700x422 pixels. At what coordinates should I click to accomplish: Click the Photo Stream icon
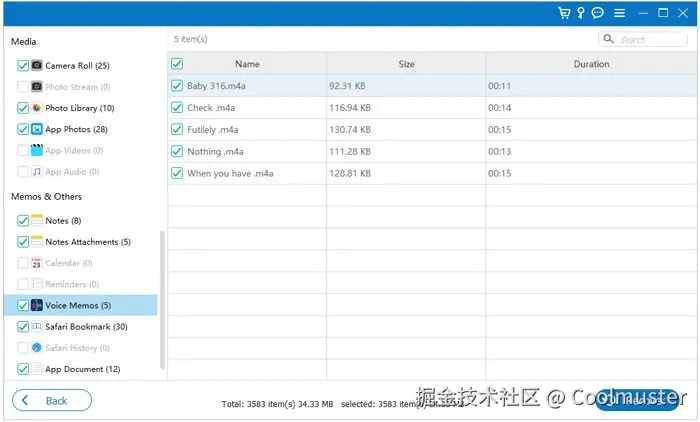pos(37,86)
